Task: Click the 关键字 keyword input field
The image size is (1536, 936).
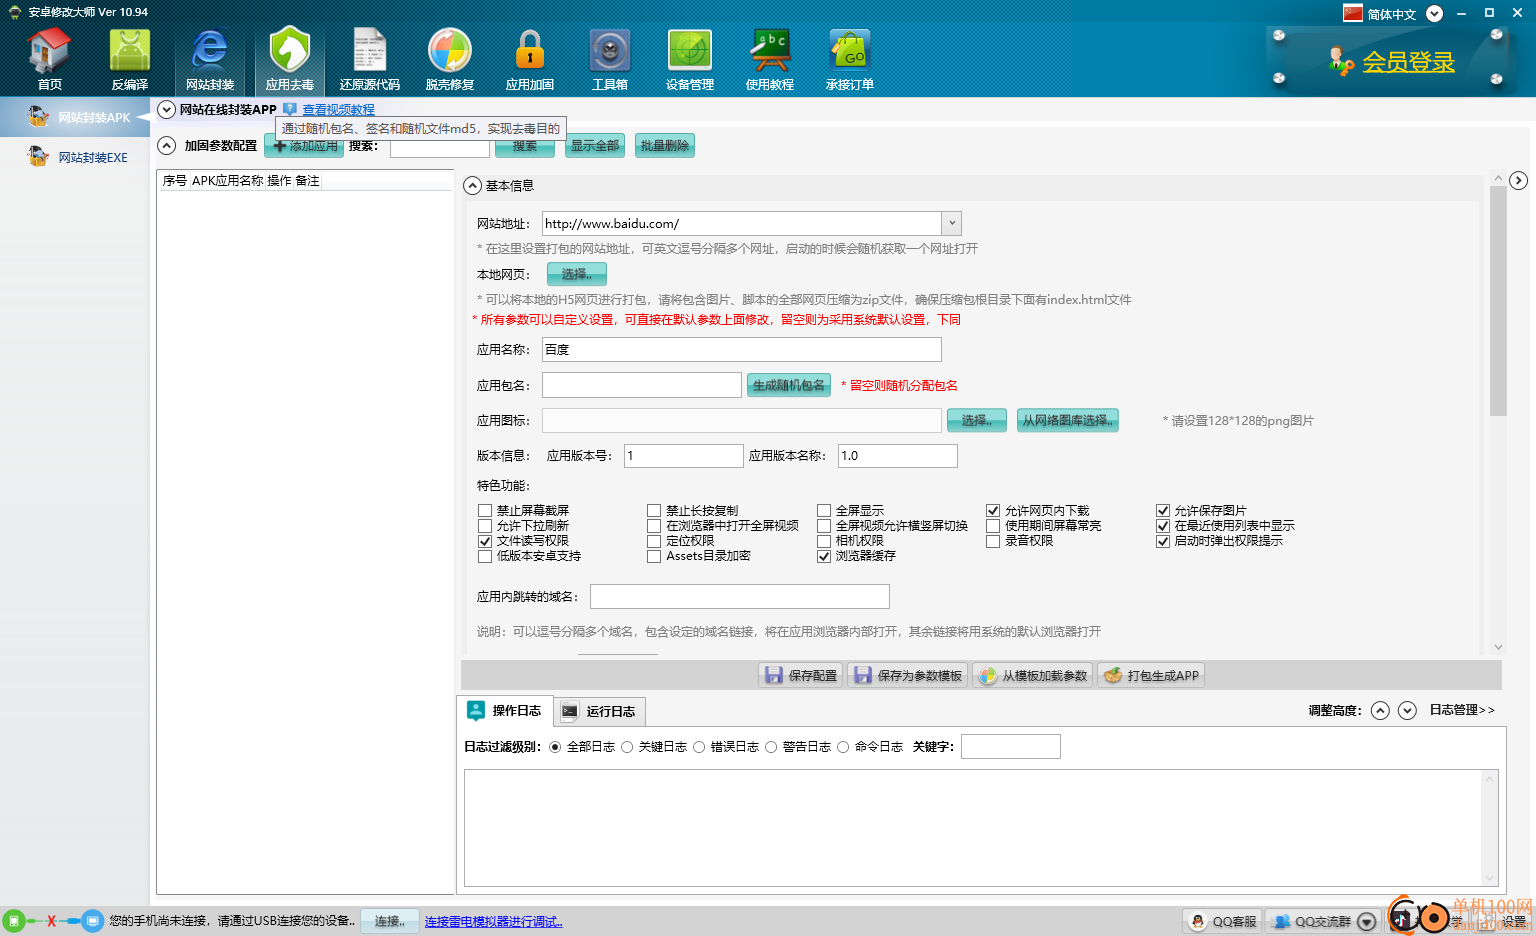Action: pos(1011,746)
